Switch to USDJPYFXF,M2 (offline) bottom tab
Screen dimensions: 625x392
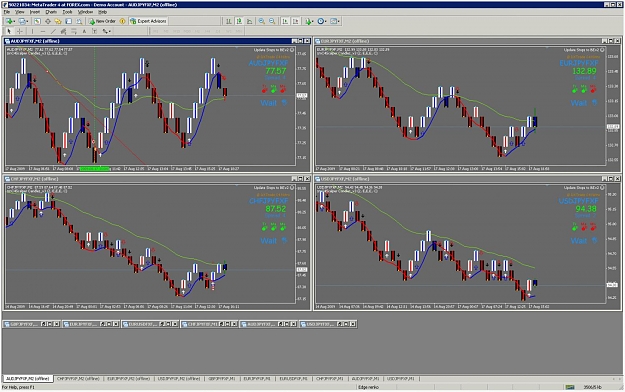tap(179, 378)
